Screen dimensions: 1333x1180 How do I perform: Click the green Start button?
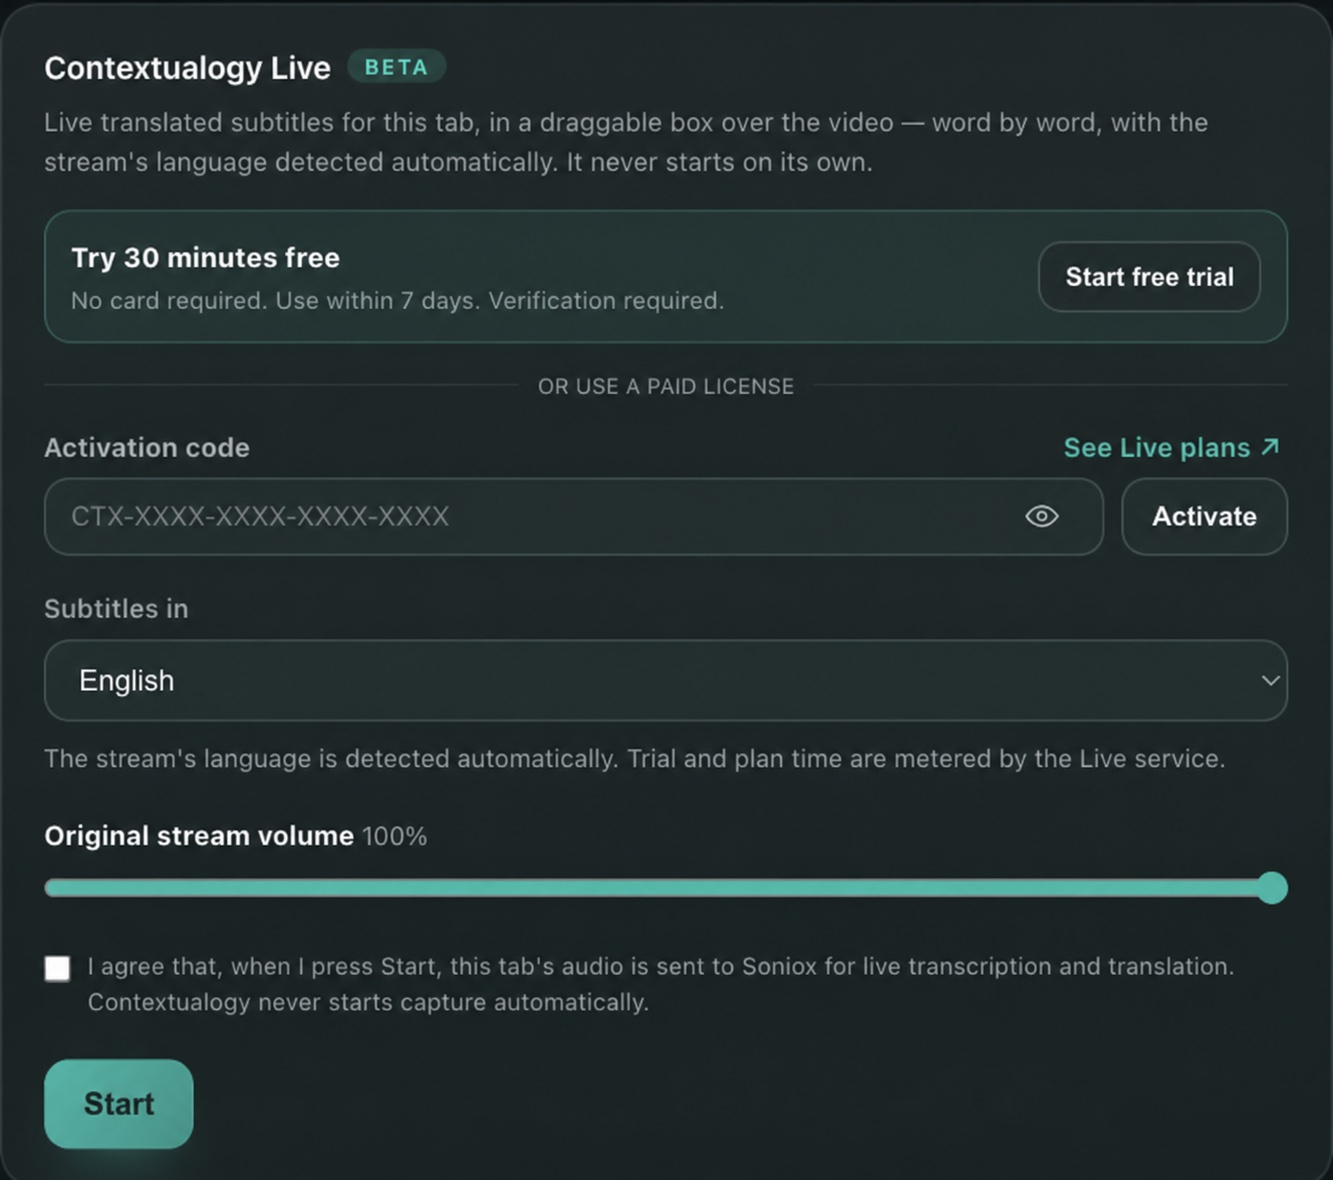119,1104
